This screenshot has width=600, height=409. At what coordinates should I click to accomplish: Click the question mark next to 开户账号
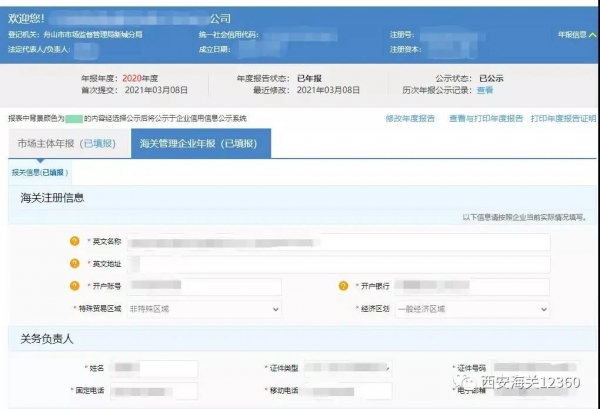[74, 287]
